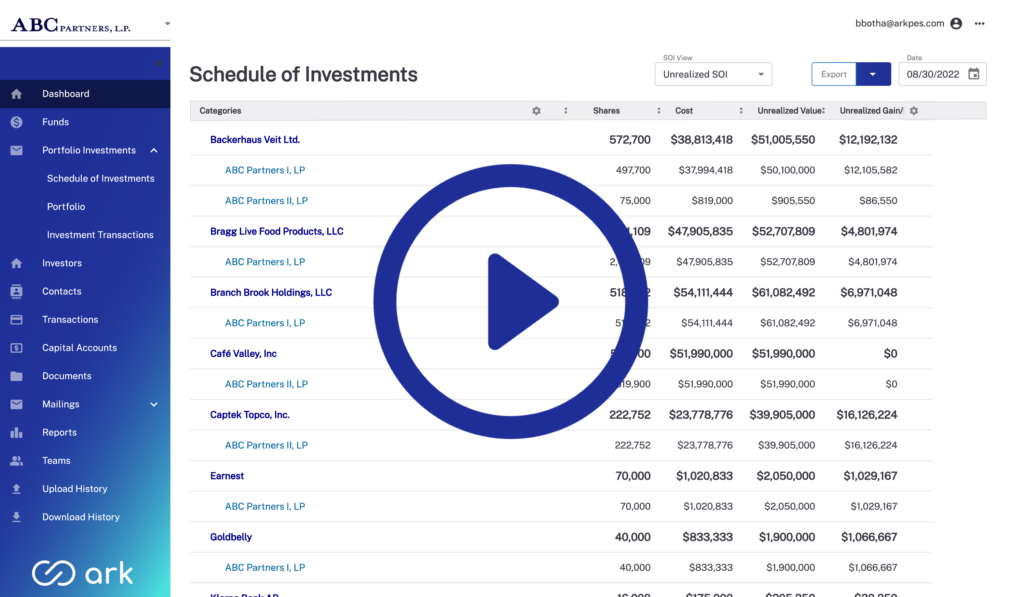Select Dashboard in the sidebar
The width and height of the screenshot is (1024, 597).
click(x=85, y=94)
